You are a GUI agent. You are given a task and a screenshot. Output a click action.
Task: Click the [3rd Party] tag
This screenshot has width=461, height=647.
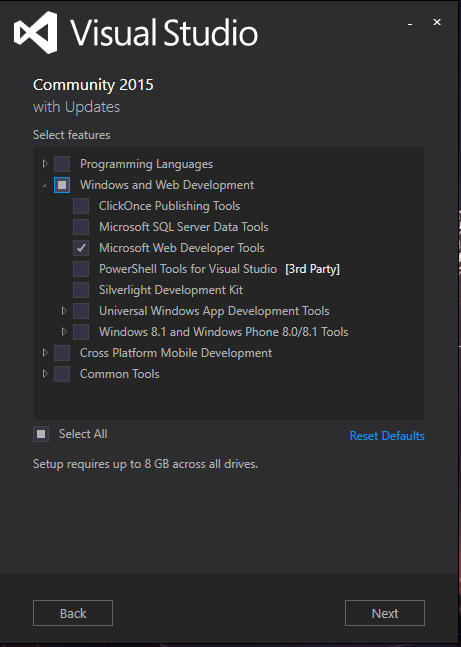coord(312,269)
